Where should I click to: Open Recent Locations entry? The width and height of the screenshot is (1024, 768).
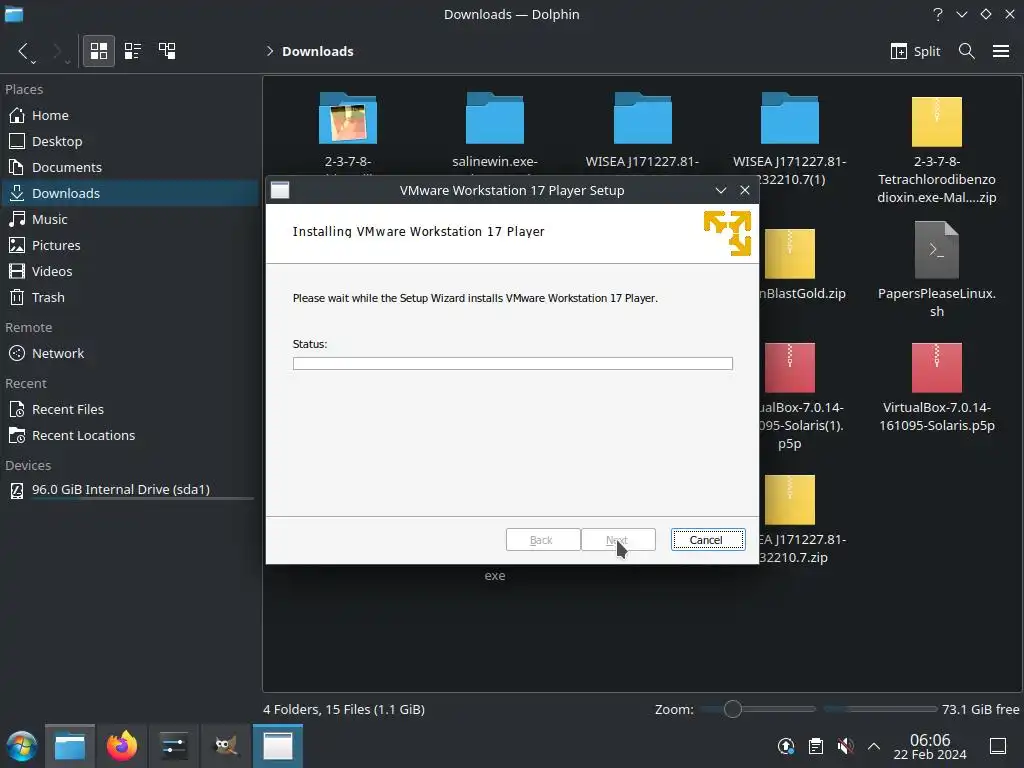[x=131, y=436]
